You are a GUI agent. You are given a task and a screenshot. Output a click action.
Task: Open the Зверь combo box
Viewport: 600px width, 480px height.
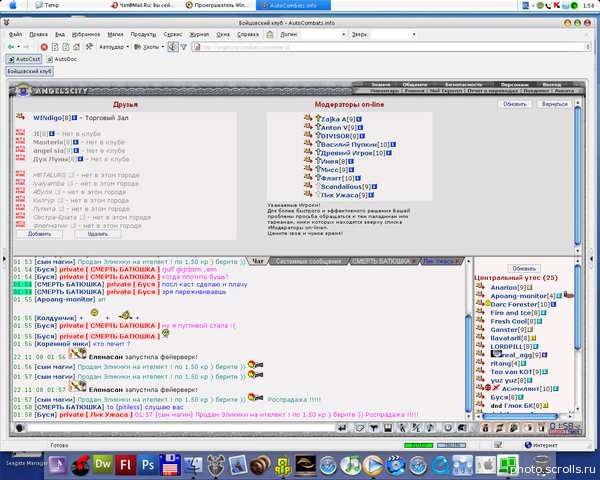click(x=394, y=34)
